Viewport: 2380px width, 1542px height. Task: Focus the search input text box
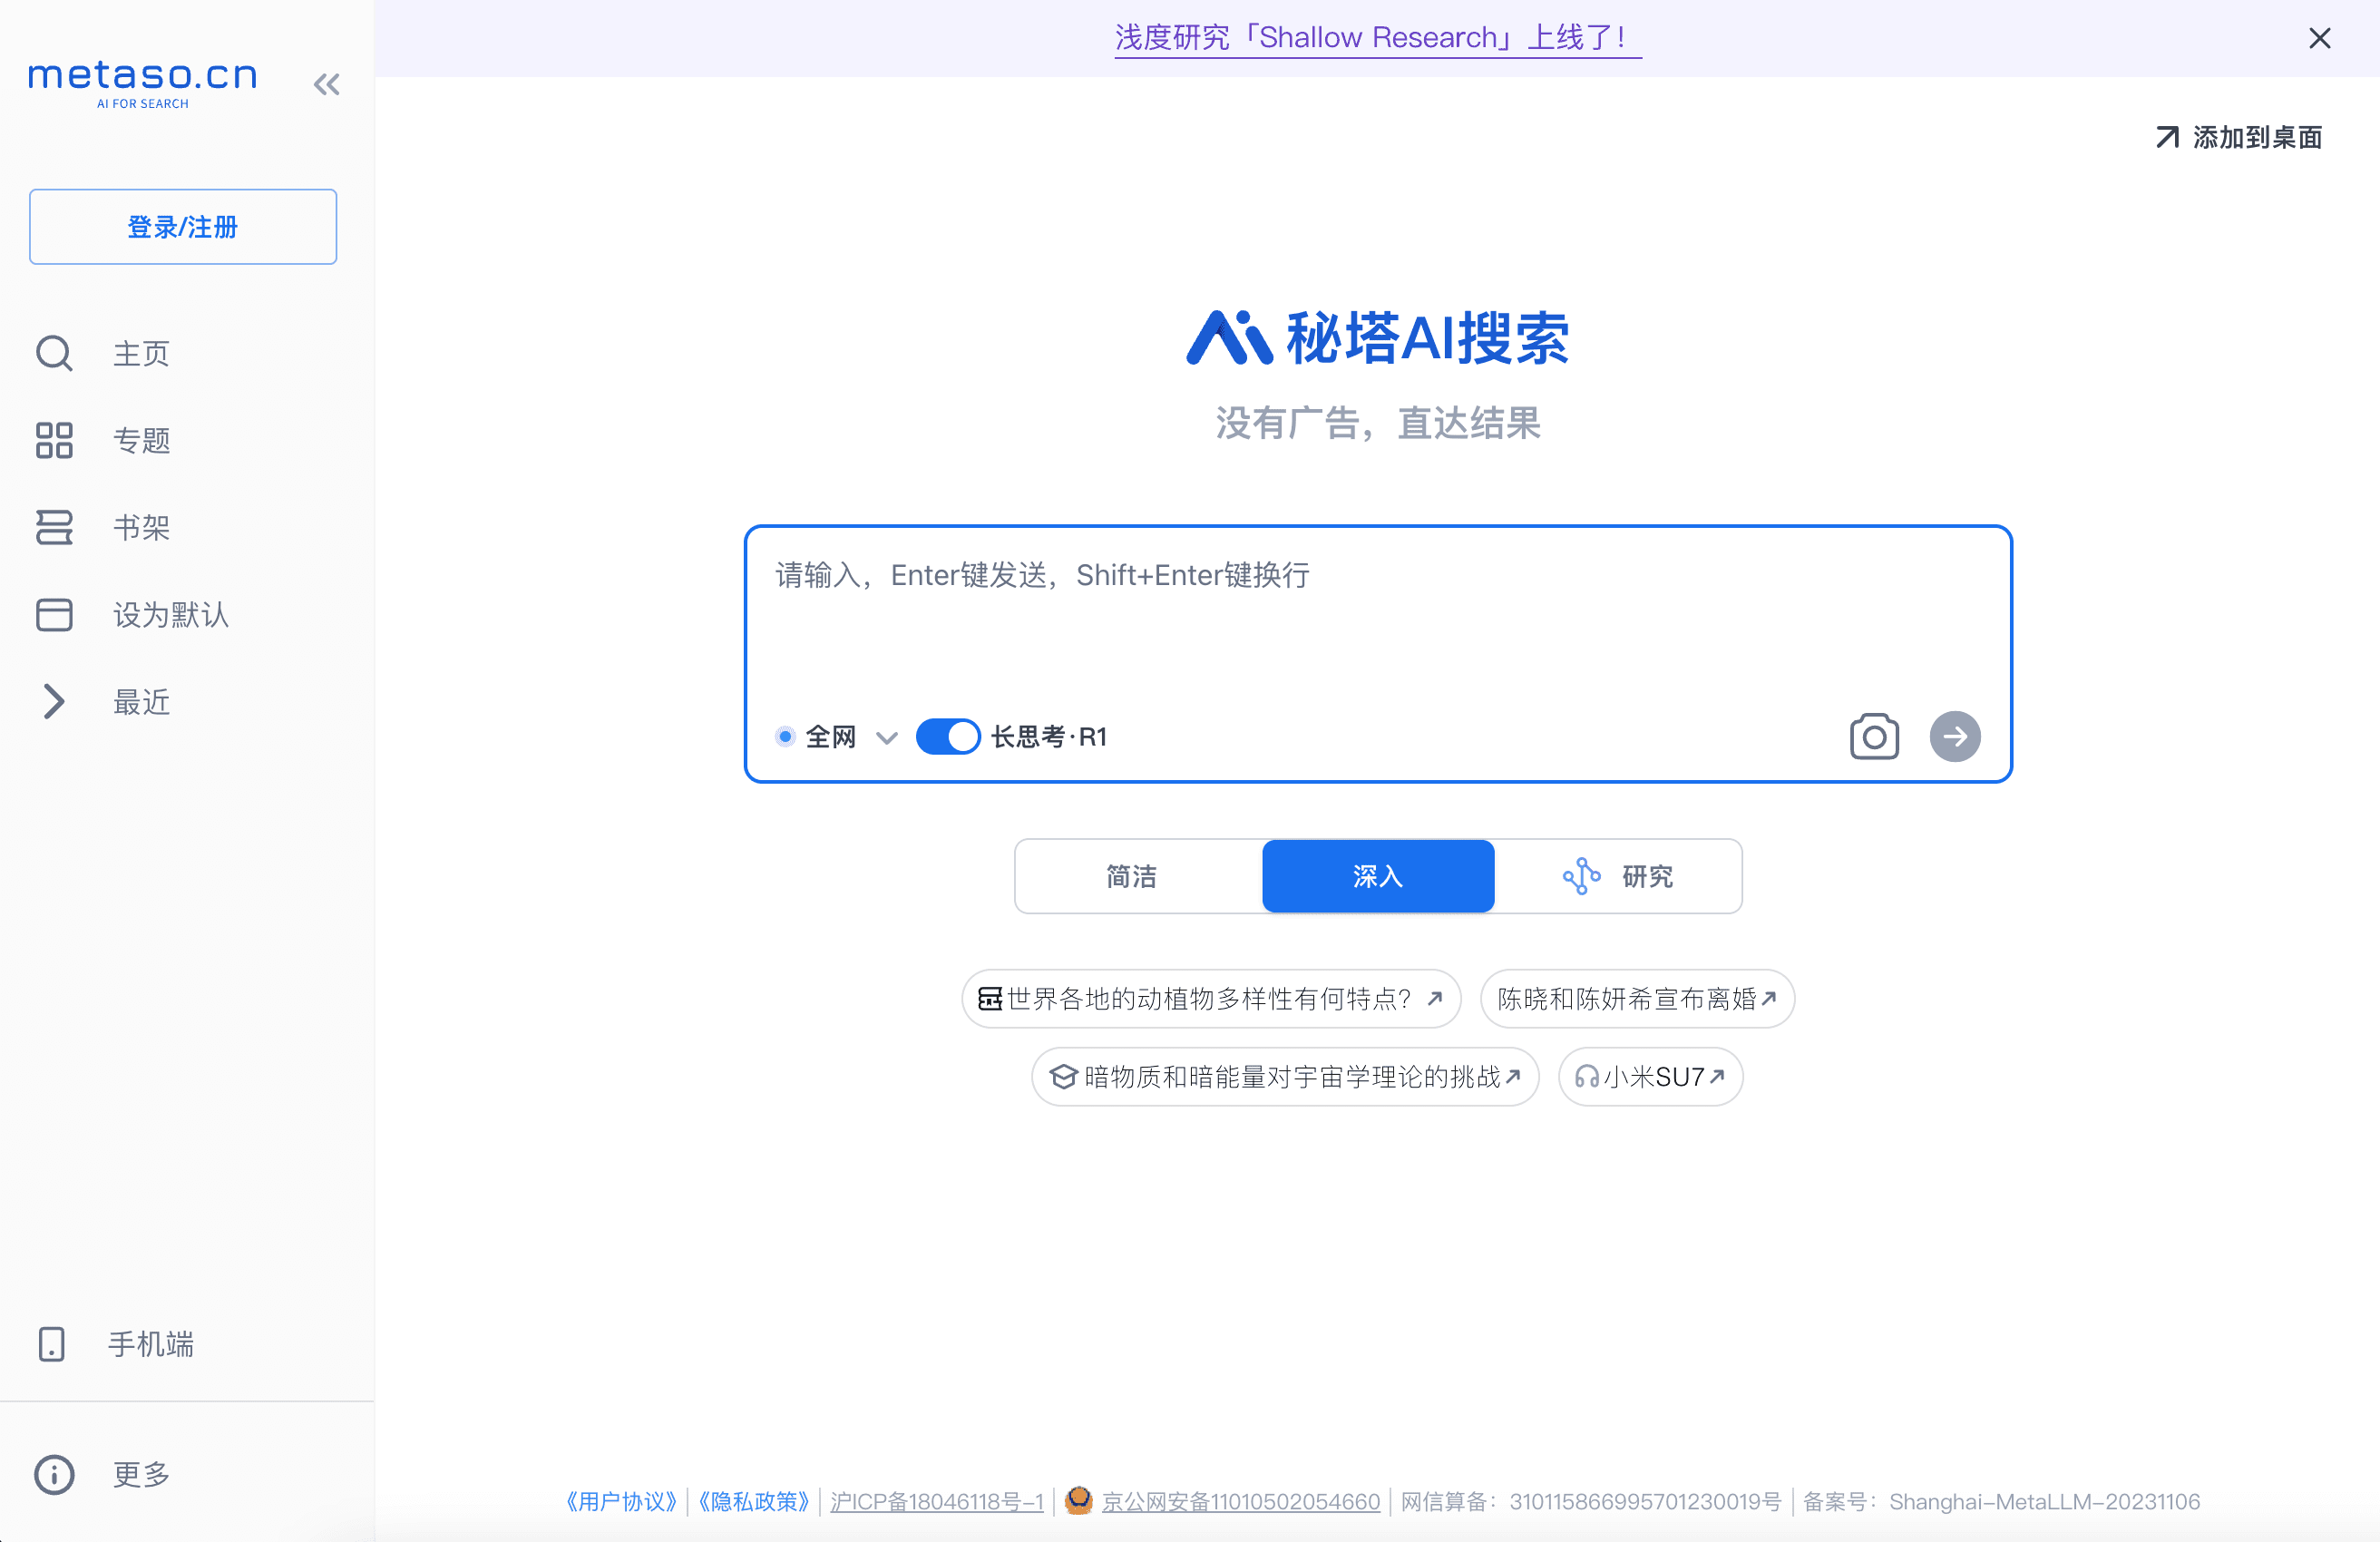(x=1377, y=620)
